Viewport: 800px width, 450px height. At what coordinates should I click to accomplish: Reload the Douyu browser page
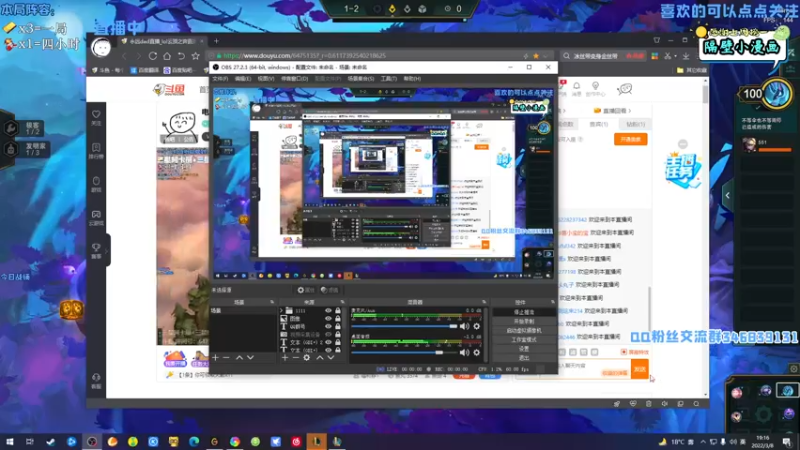pyautogui.click(x=153, y=56)
